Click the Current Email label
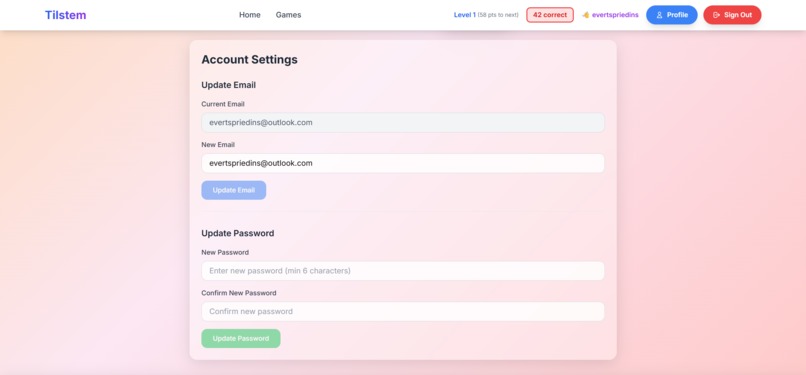The height and width of the screenshot is (375, 806). (x=223, y=104)
